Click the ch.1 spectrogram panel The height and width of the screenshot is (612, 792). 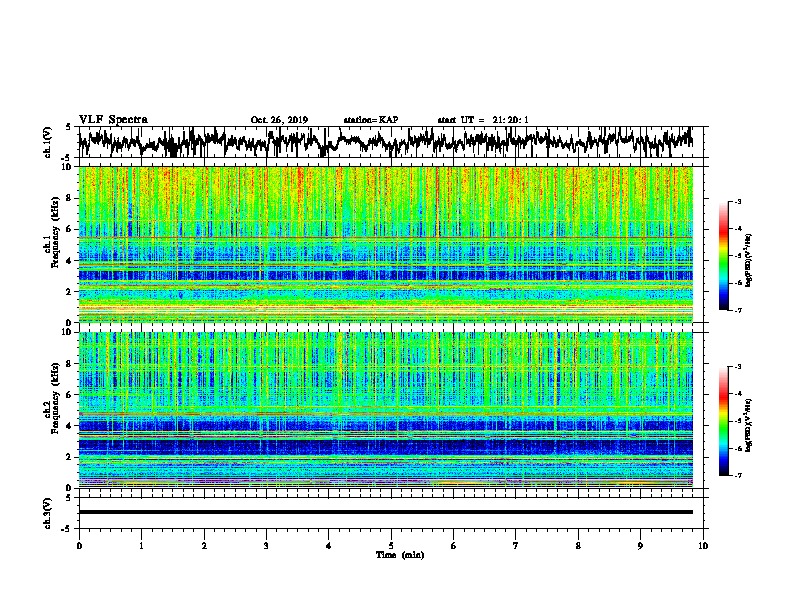pos(386,244)
